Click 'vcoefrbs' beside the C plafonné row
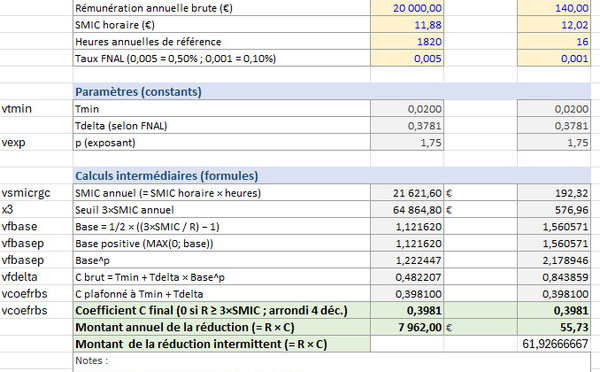 [x=36, y=294]
